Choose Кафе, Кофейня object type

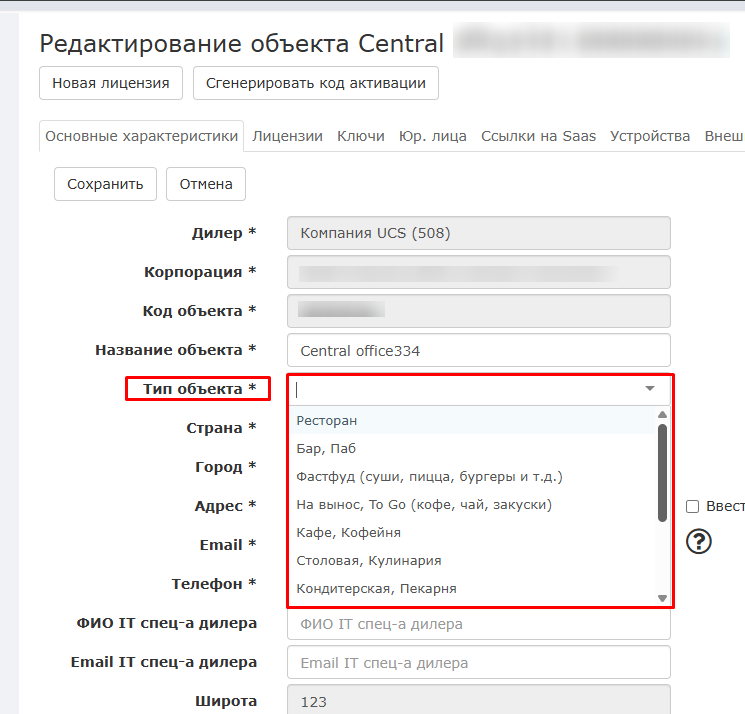pyautogui.click(x=349, y=533)
